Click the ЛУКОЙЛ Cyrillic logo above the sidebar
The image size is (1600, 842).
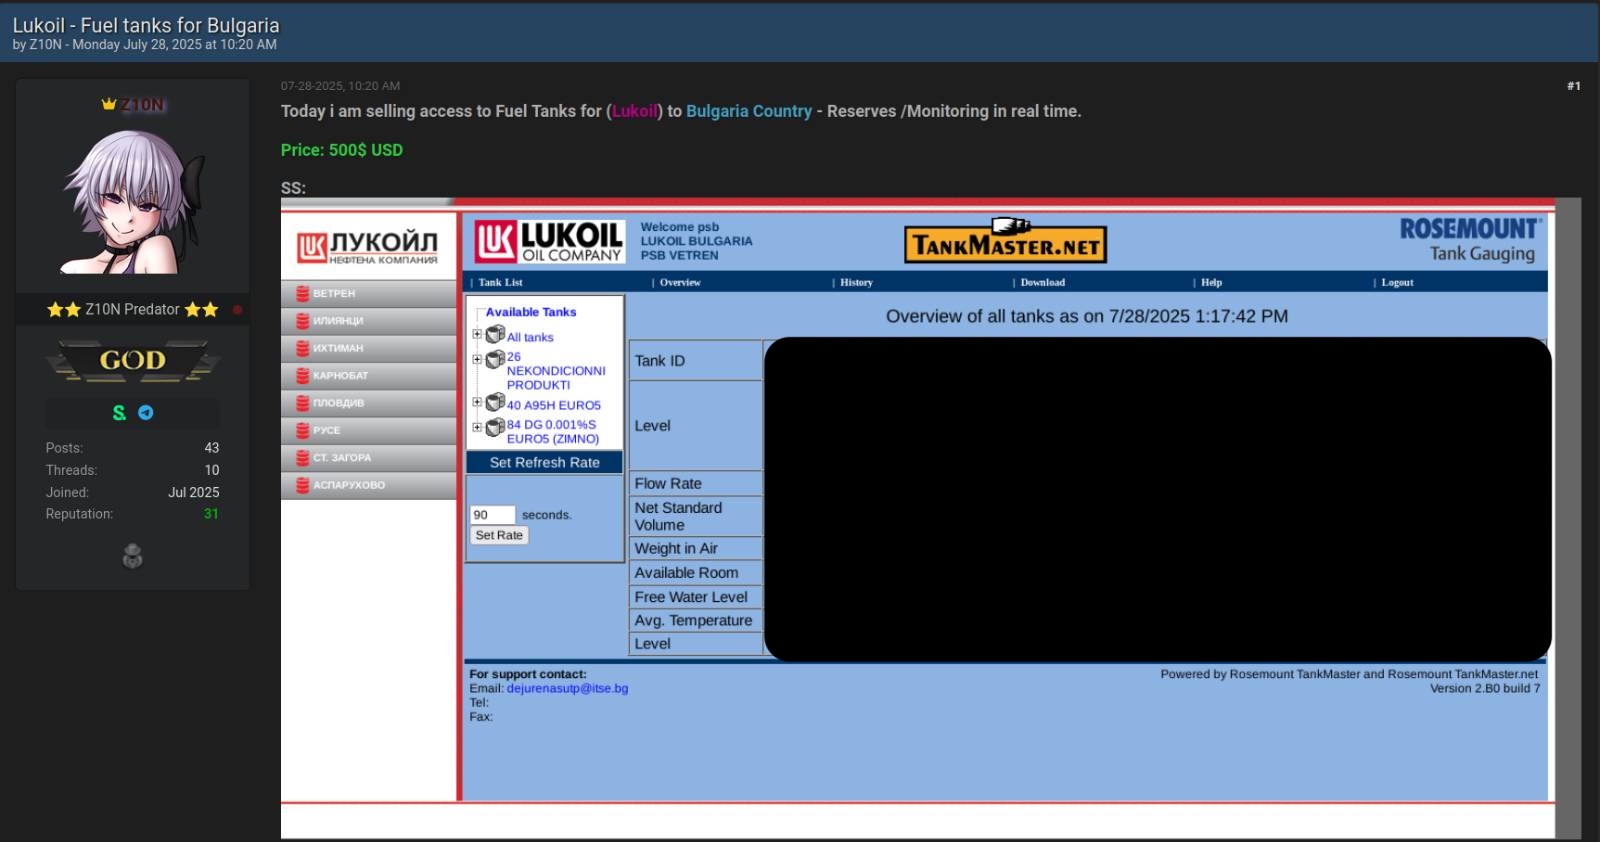point(368,247)
